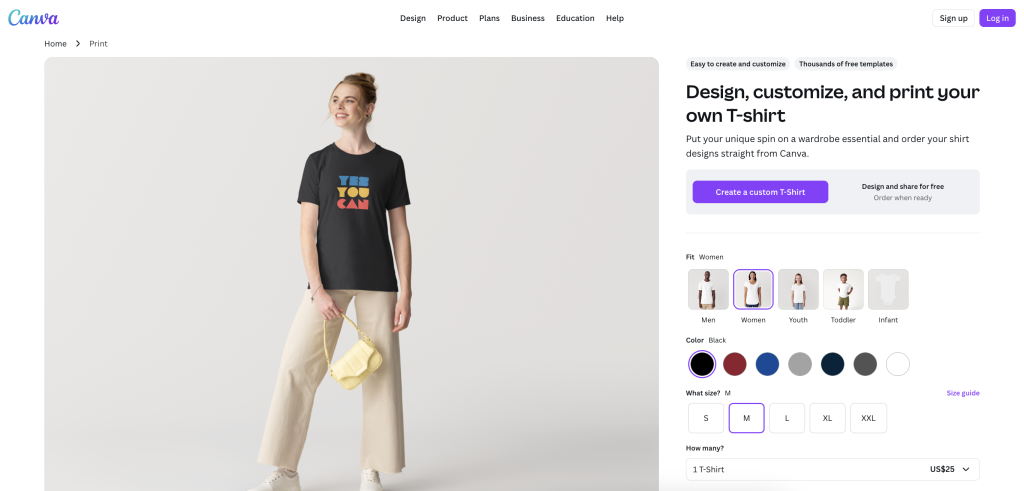Pick size XXL
Screen dimensions: 1024x491
(x=868, y=418)
